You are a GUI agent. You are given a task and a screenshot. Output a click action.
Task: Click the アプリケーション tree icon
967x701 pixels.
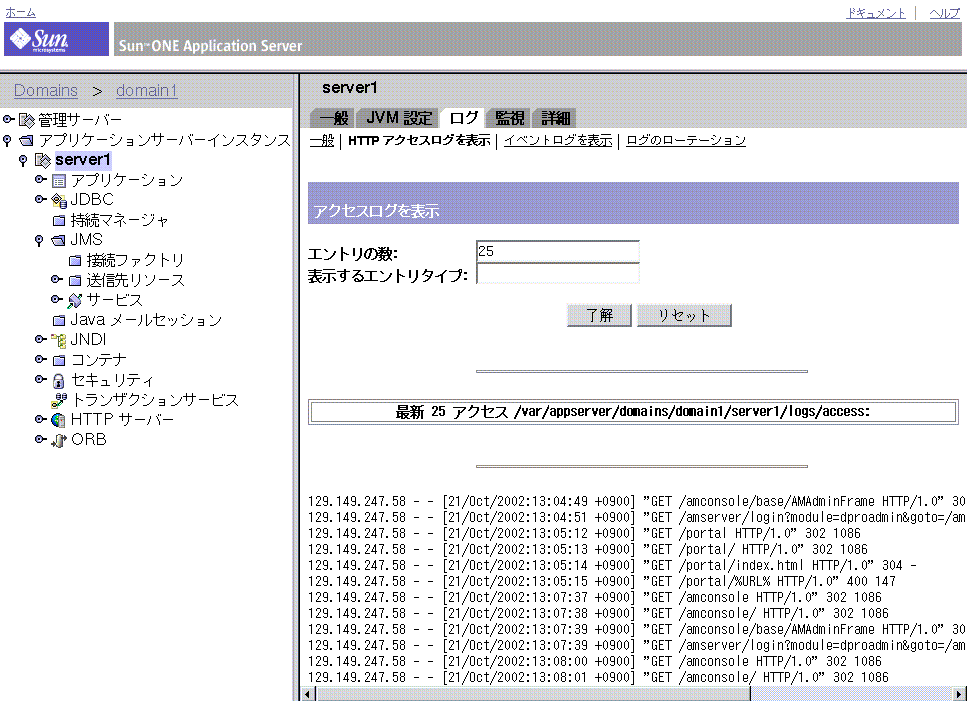tap(59, 181)
